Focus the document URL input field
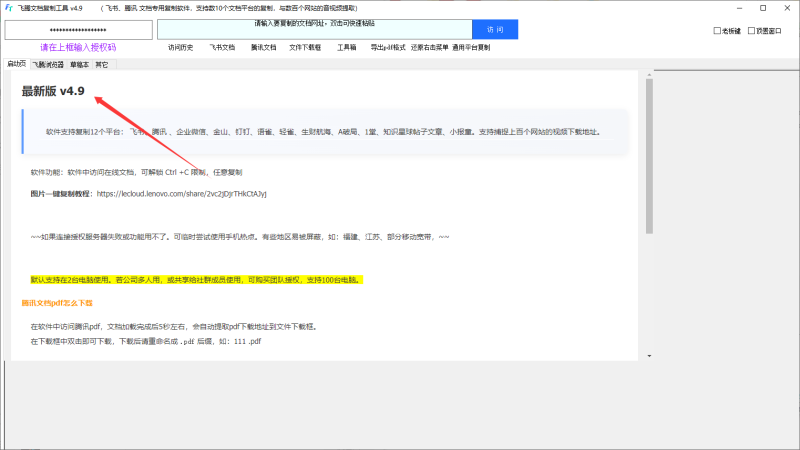 (317, 30)
